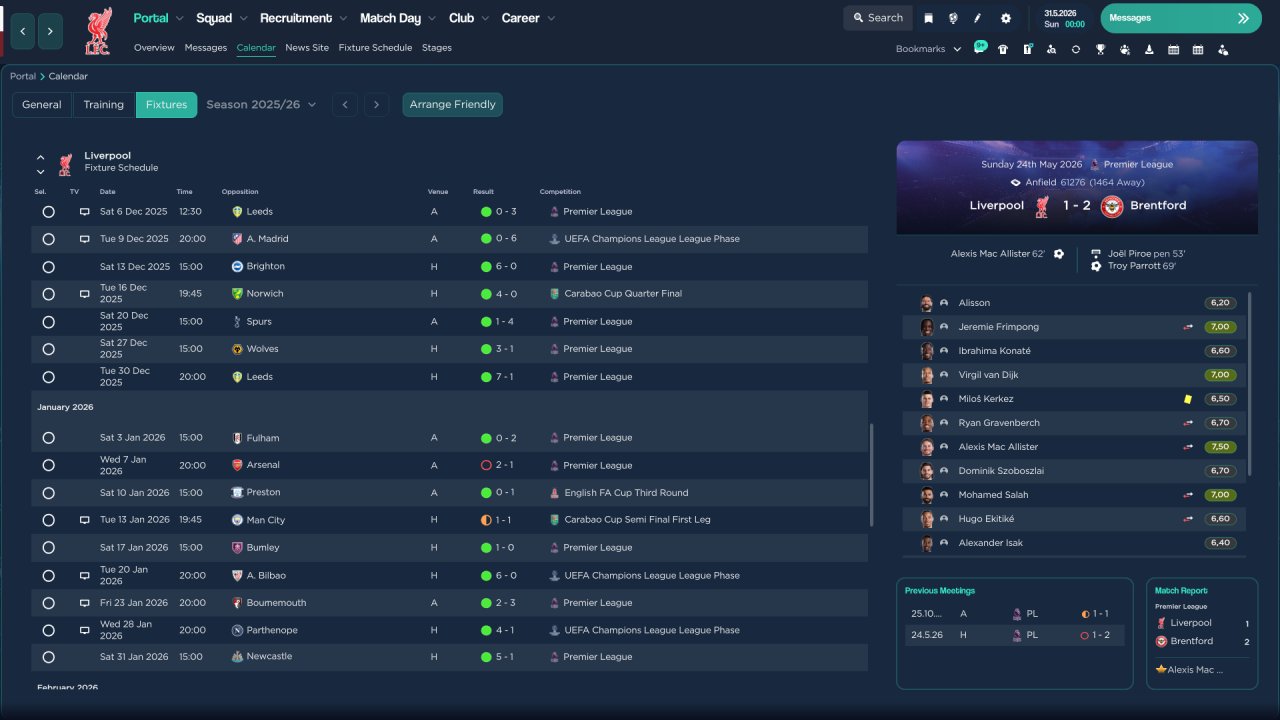Click the fixture list vertical scrollbar
1280x720 pixels.
[871, 475]
